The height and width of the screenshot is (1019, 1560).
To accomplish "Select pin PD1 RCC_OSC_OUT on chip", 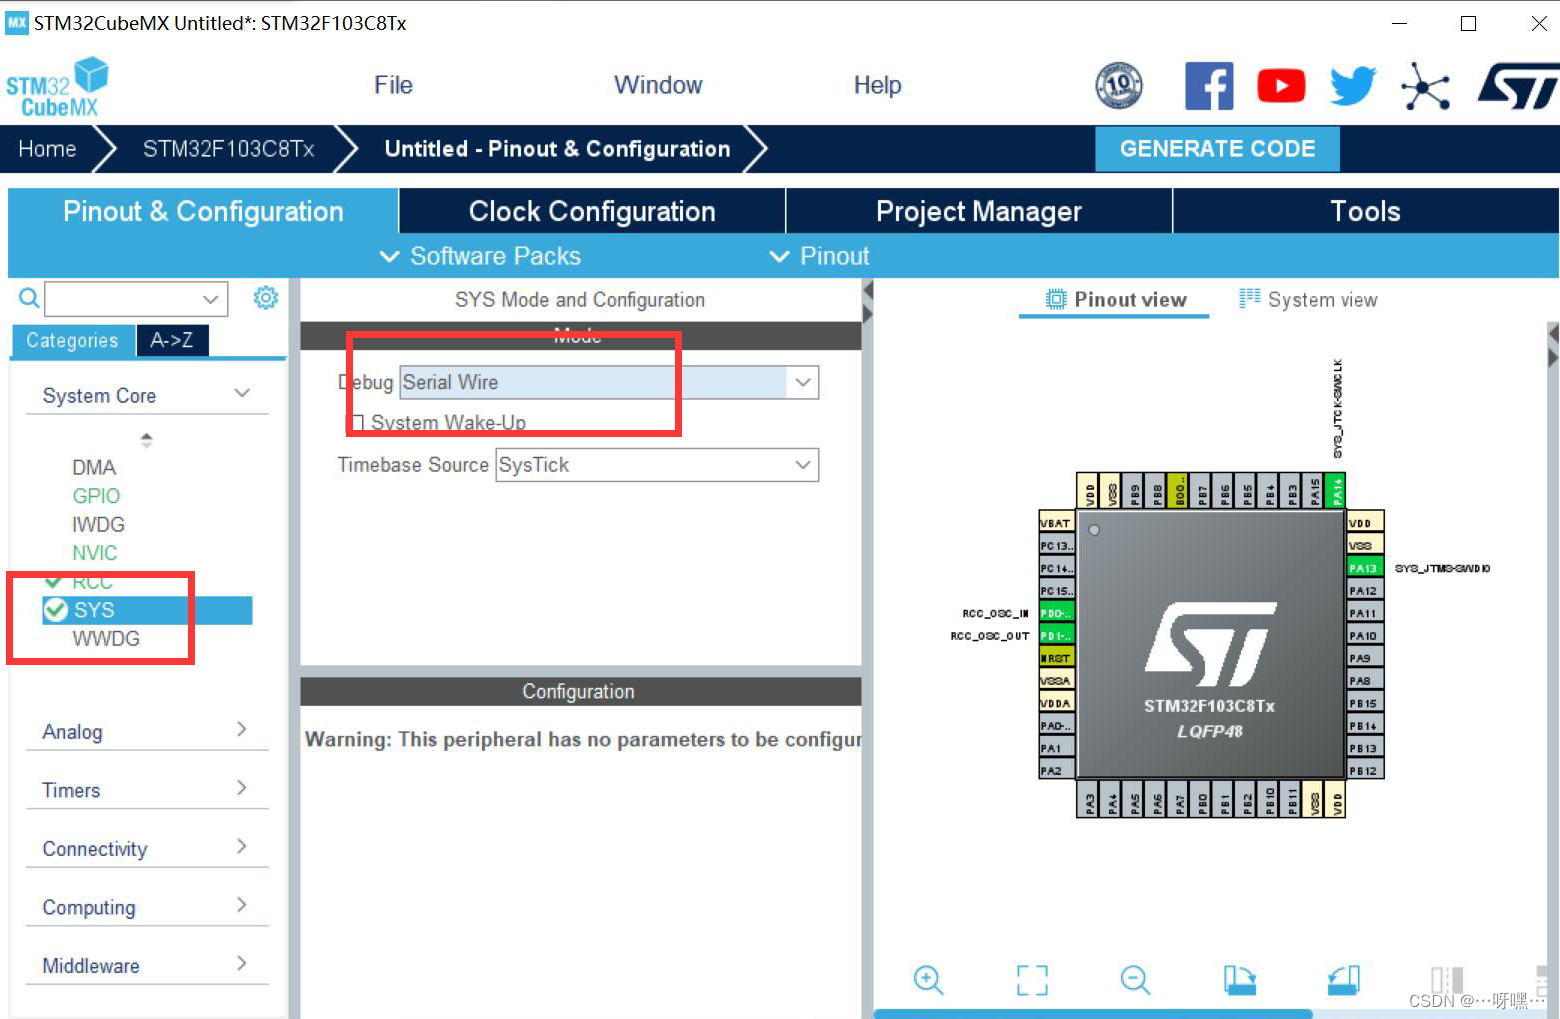I will [1056, 636].
